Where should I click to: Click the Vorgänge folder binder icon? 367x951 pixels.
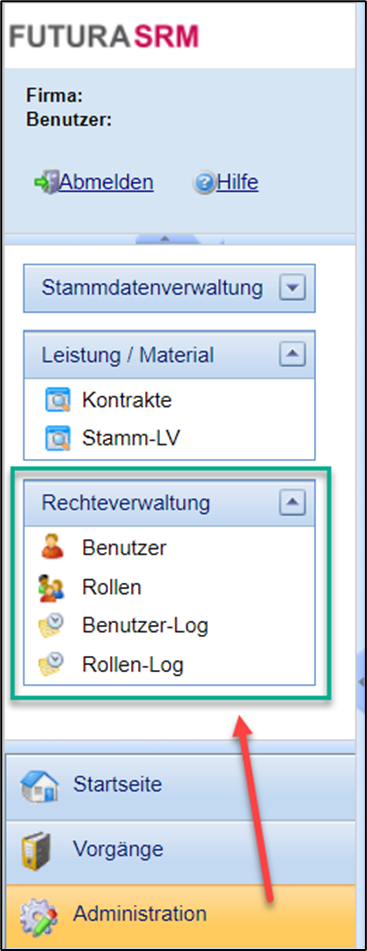click(36, 850)
